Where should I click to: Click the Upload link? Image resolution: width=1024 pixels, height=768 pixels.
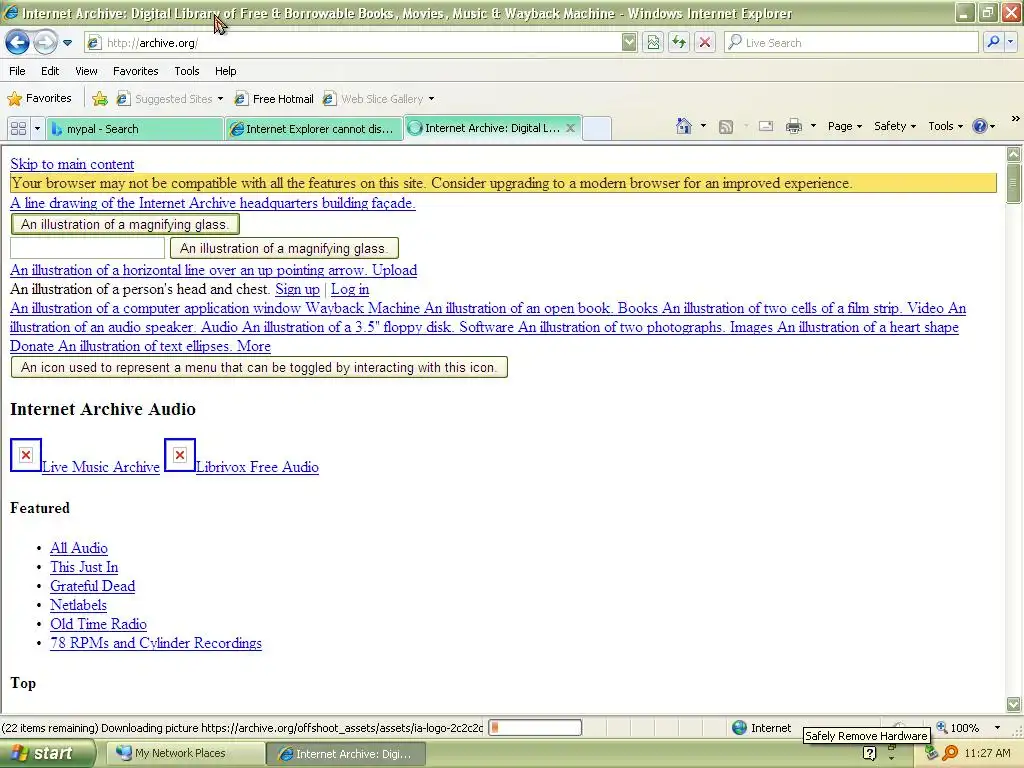click(x=394, y=270)
